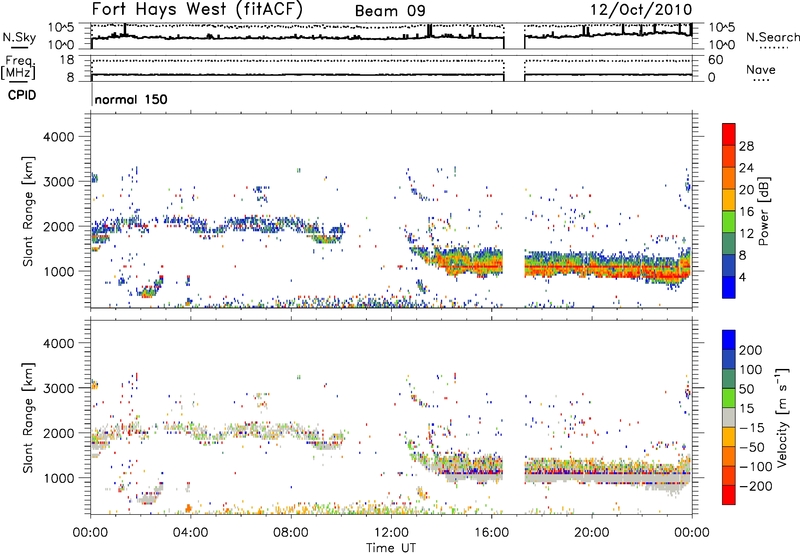Click the 'Freq. [MHz]' label
Screen dimensions: 800x554
point(18,68)
